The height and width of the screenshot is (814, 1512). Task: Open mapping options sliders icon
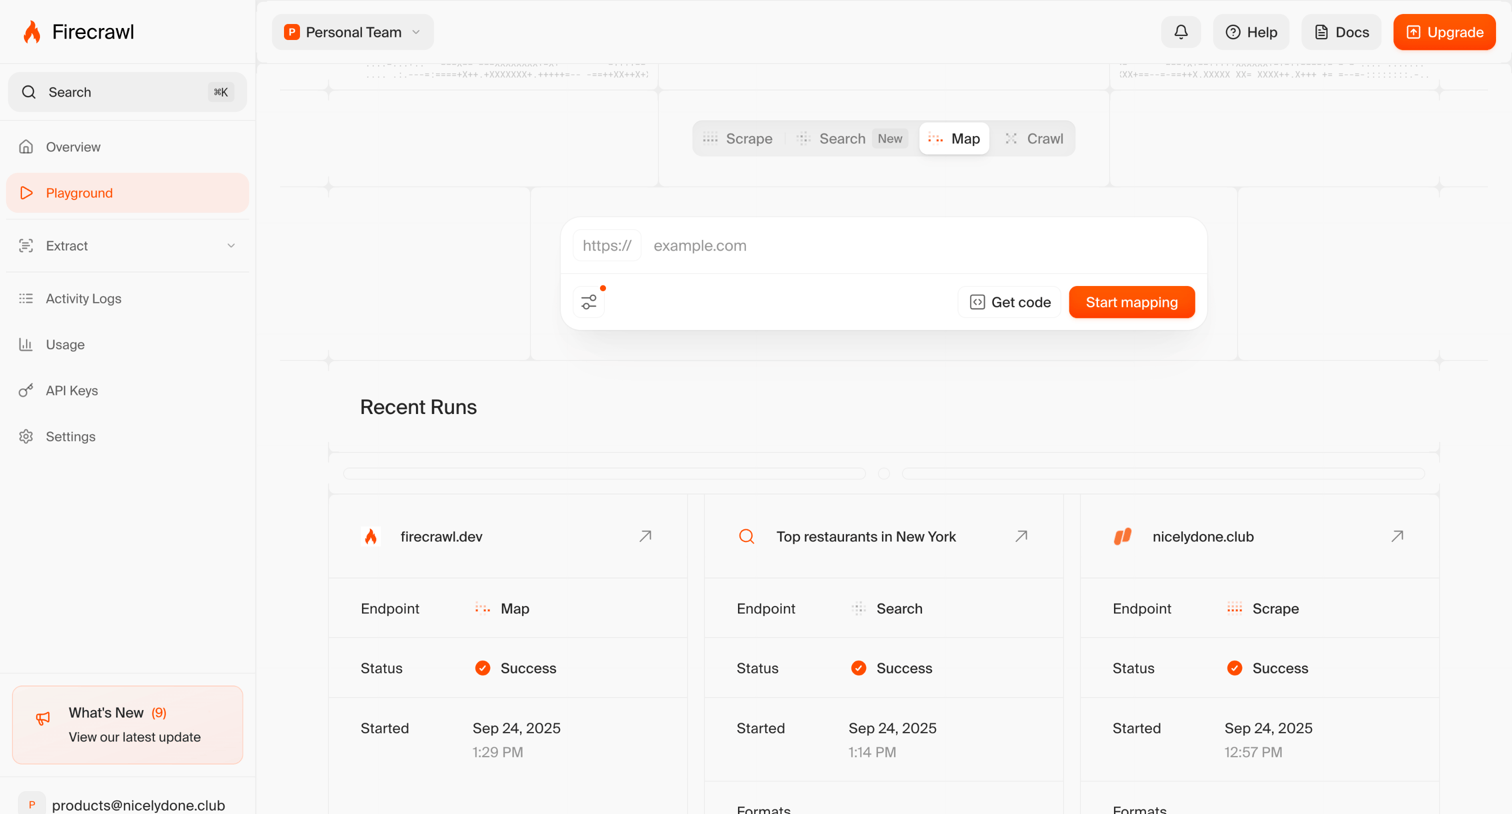tap(589, 302)
